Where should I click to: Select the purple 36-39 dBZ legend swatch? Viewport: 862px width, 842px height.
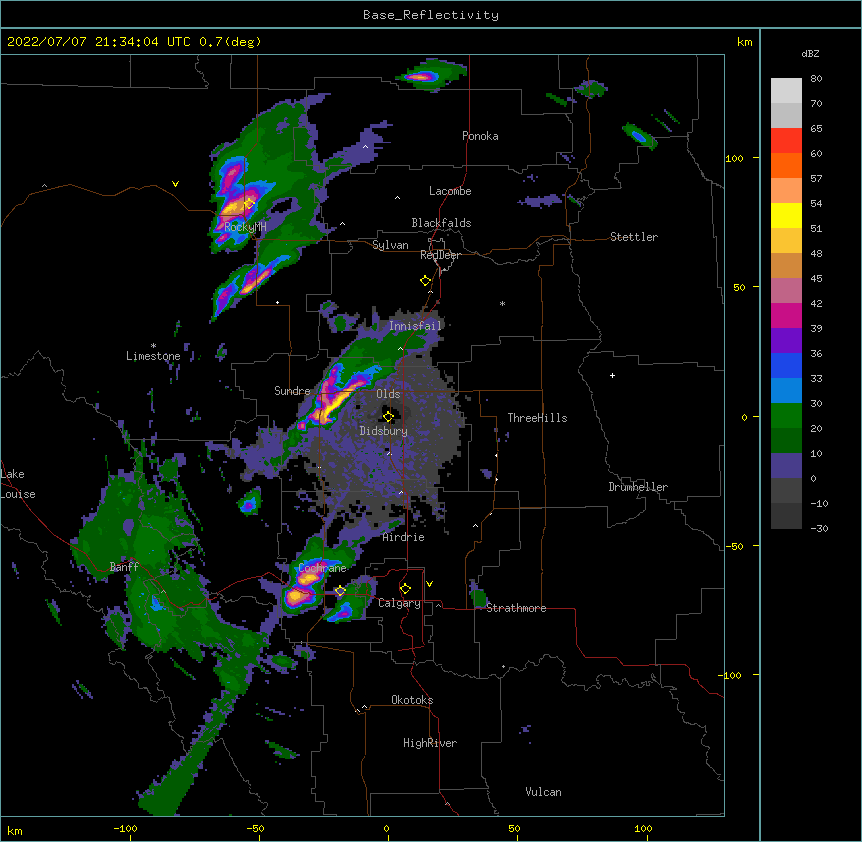tap(786, 341)
